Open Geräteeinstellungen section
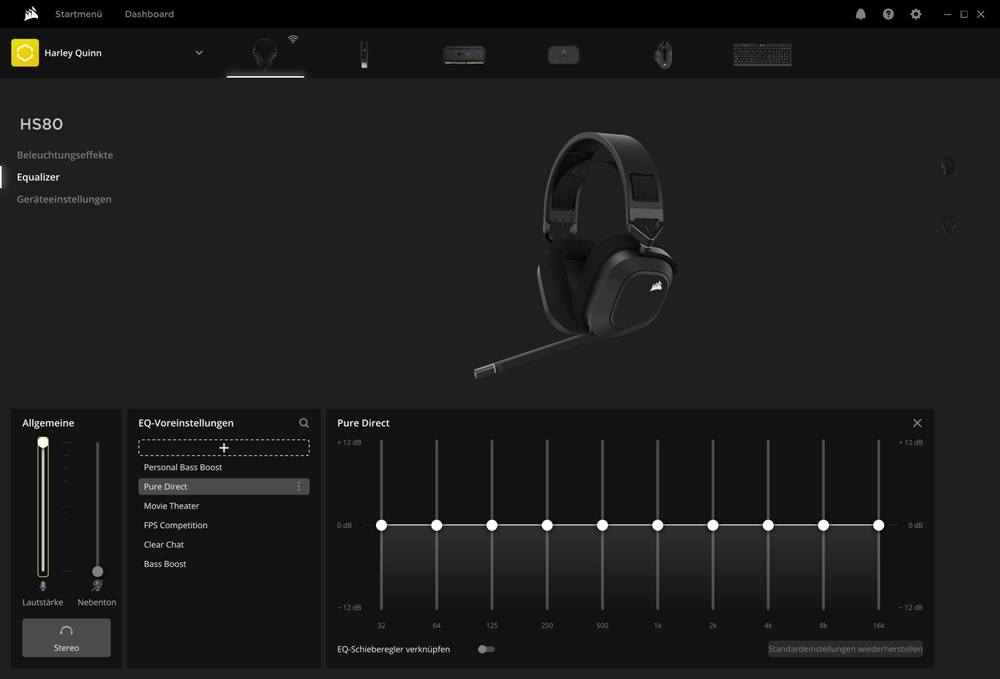This screenshot has width=1000, height=679. [64, 199]
